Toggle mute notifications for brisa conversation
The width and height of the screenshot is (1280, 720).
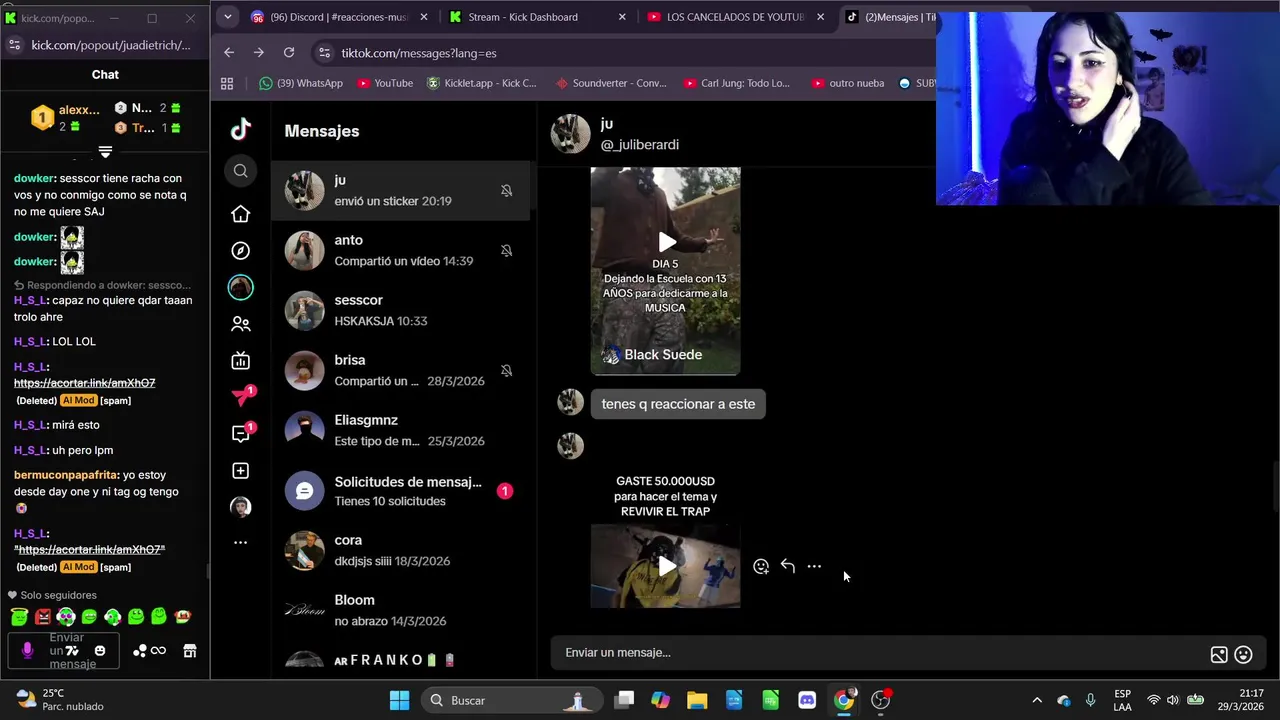click(x=507, y=371)
